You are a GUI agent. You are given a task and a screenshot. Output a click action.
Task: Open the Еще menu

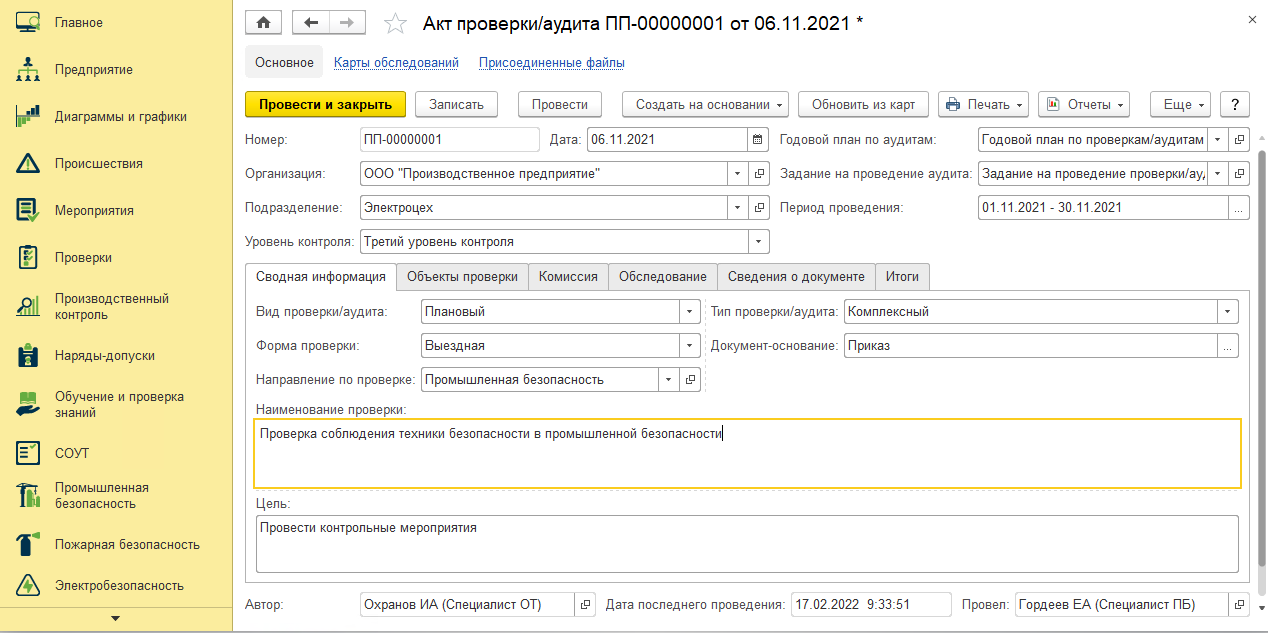click(1181, 104)
